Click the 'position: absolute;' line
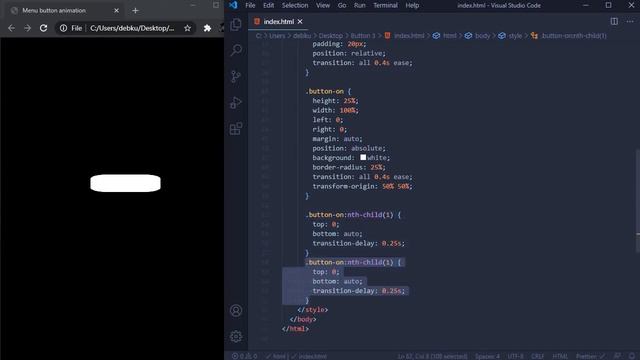The image size is (640, 360). coord(349,148)
